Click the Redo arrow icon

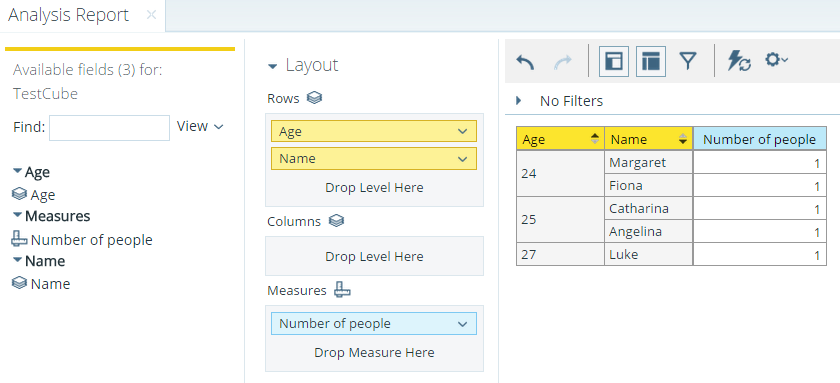click(562, 62)
